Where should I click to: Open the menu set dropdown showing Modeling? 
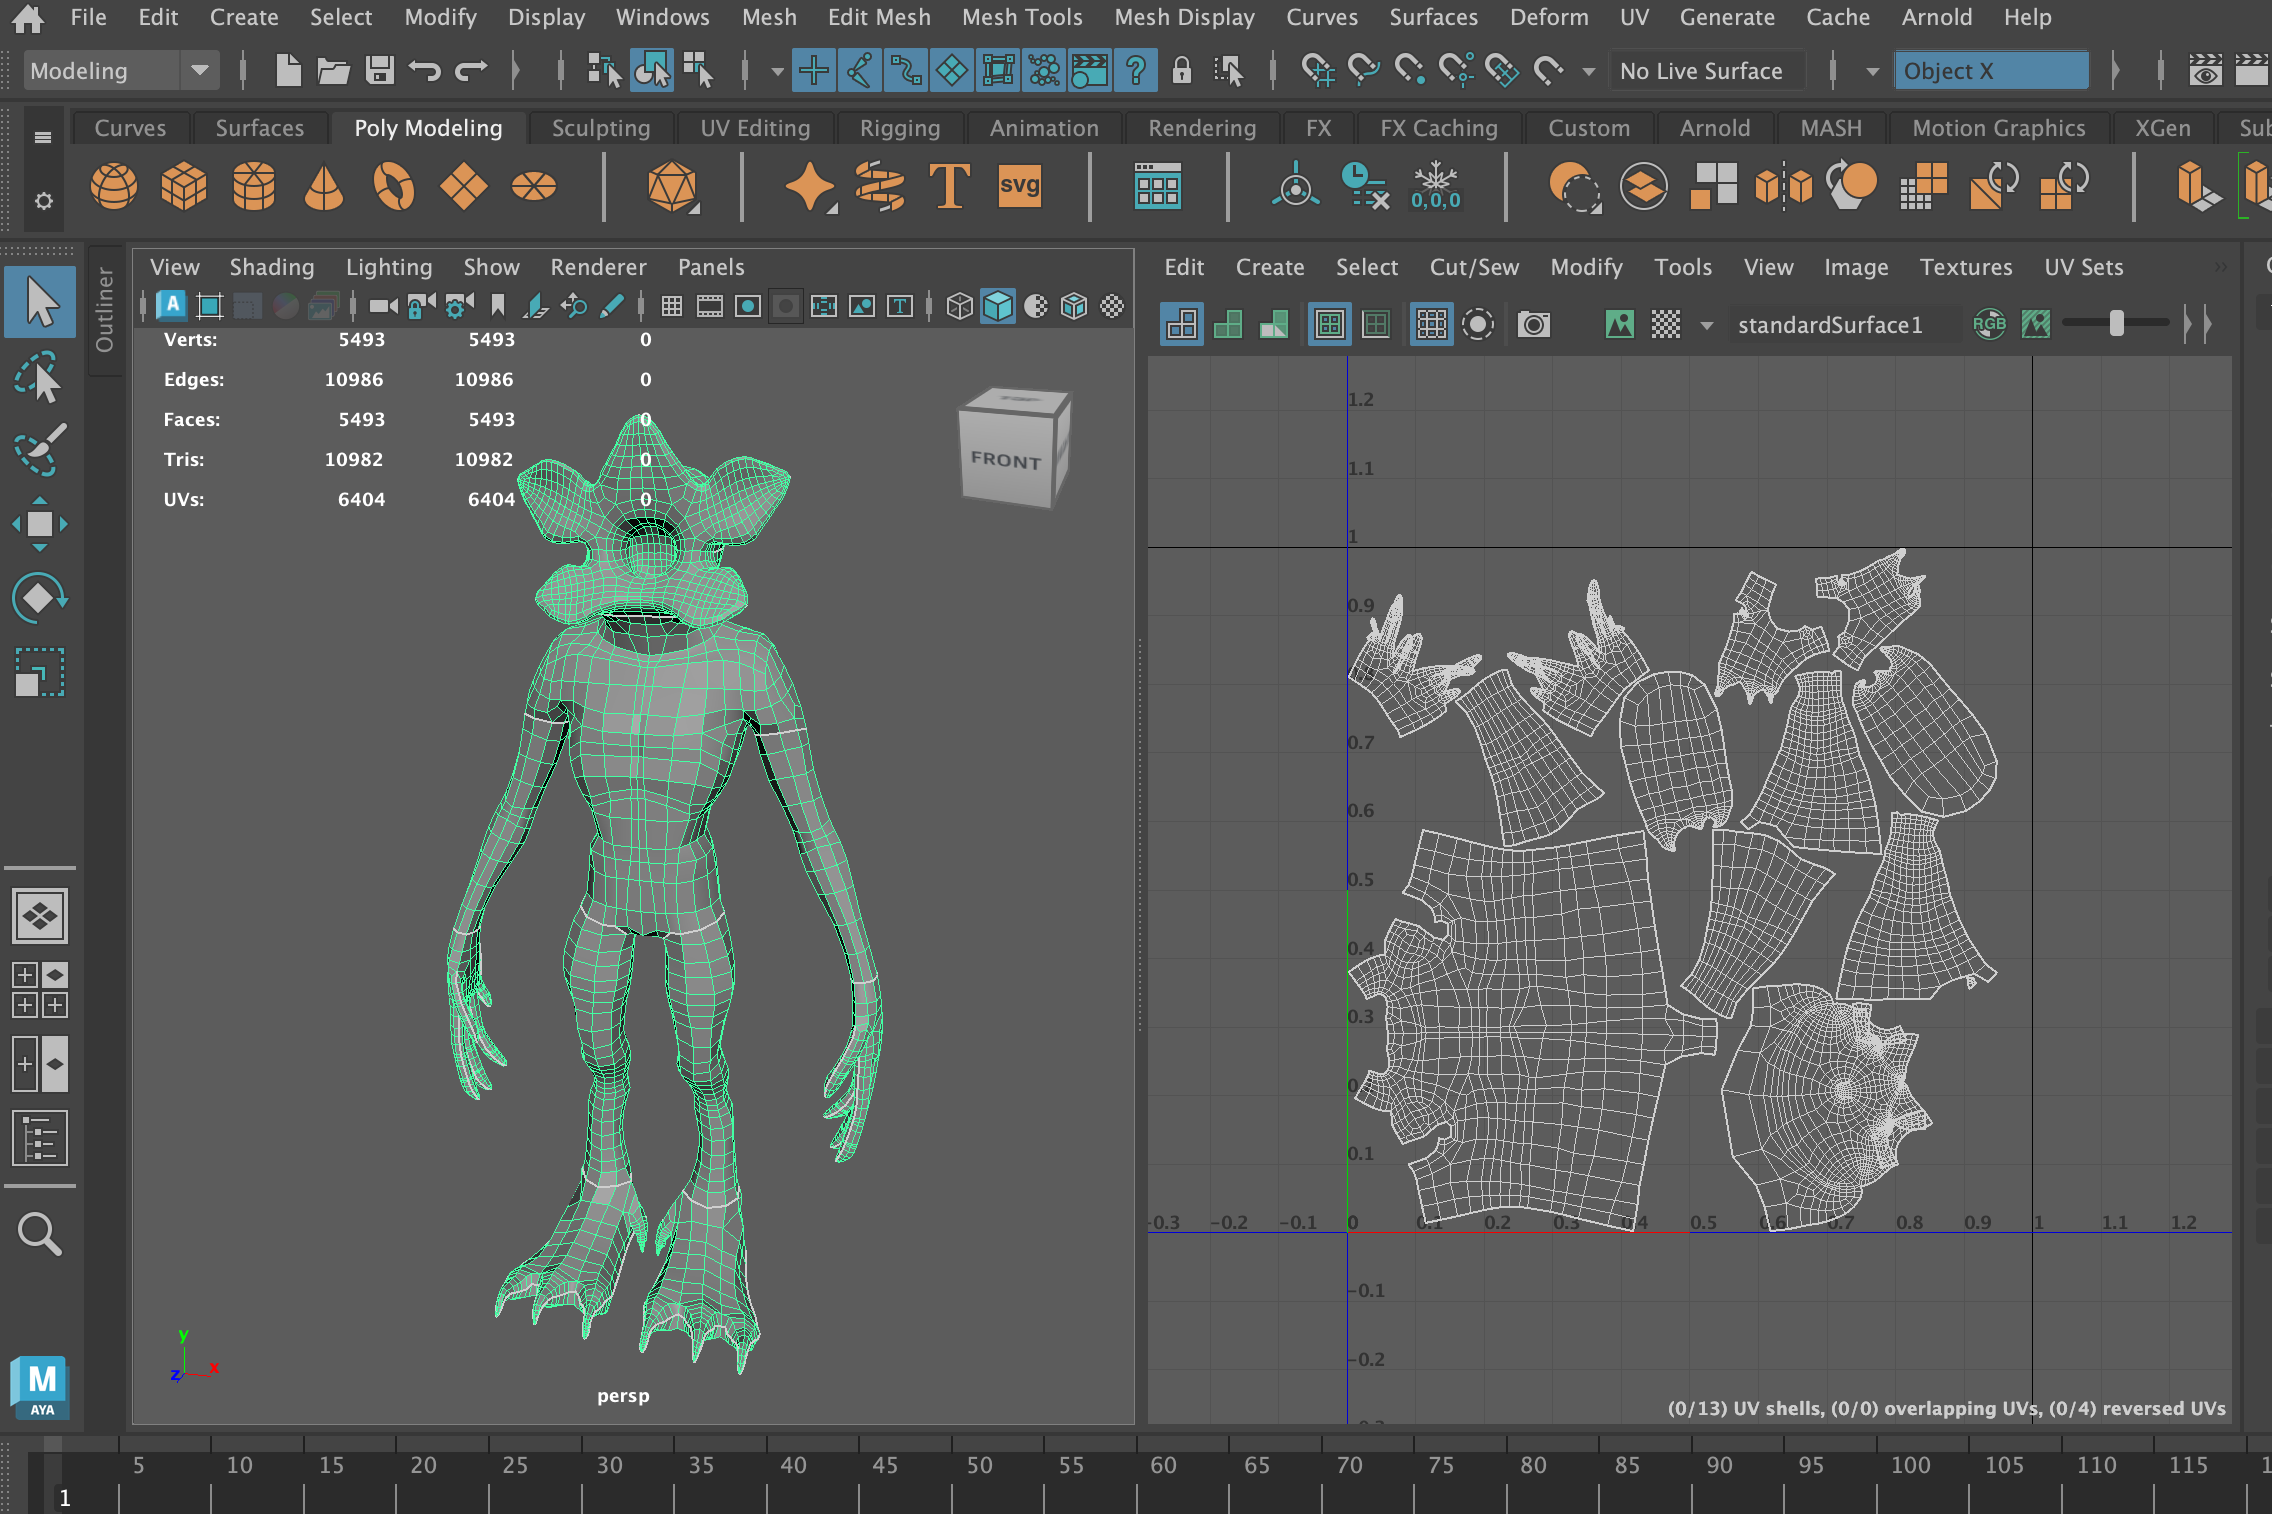[200, 70]
